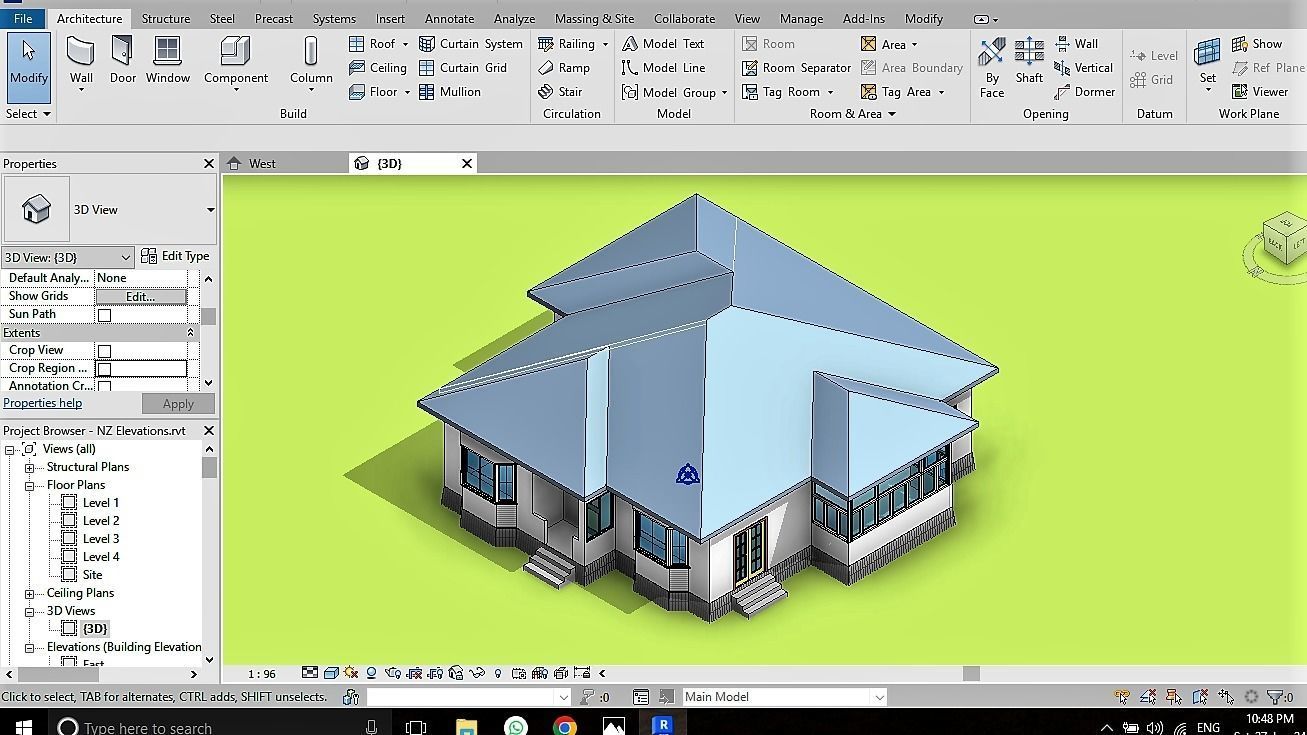Toggle the Crop Region Visible checkbox
Viewport: 1307px width, 735px height.
[x=104, y=369]
